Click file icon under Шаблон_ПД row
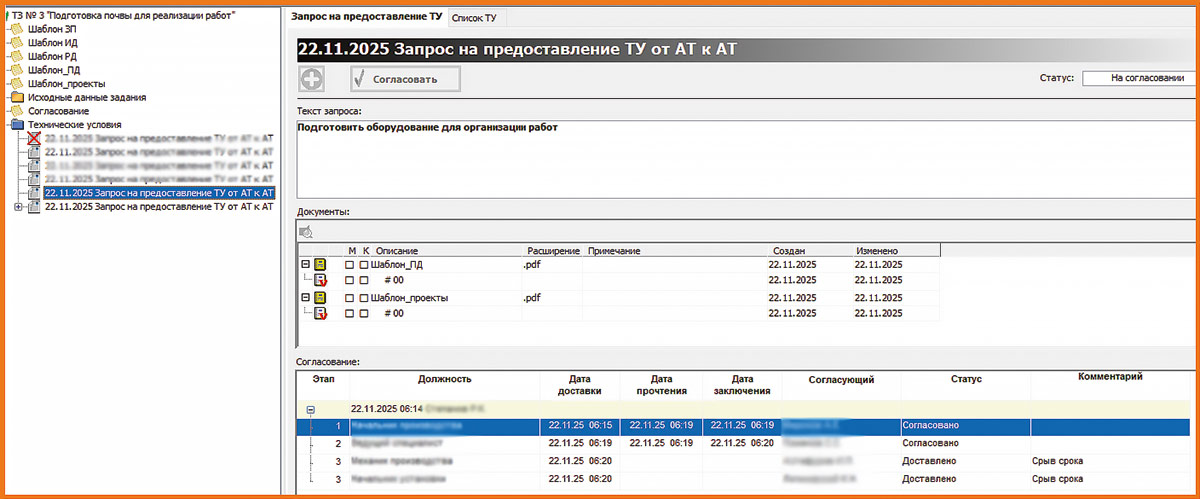This screenshot has height=499, width=1200. point(320,281)
